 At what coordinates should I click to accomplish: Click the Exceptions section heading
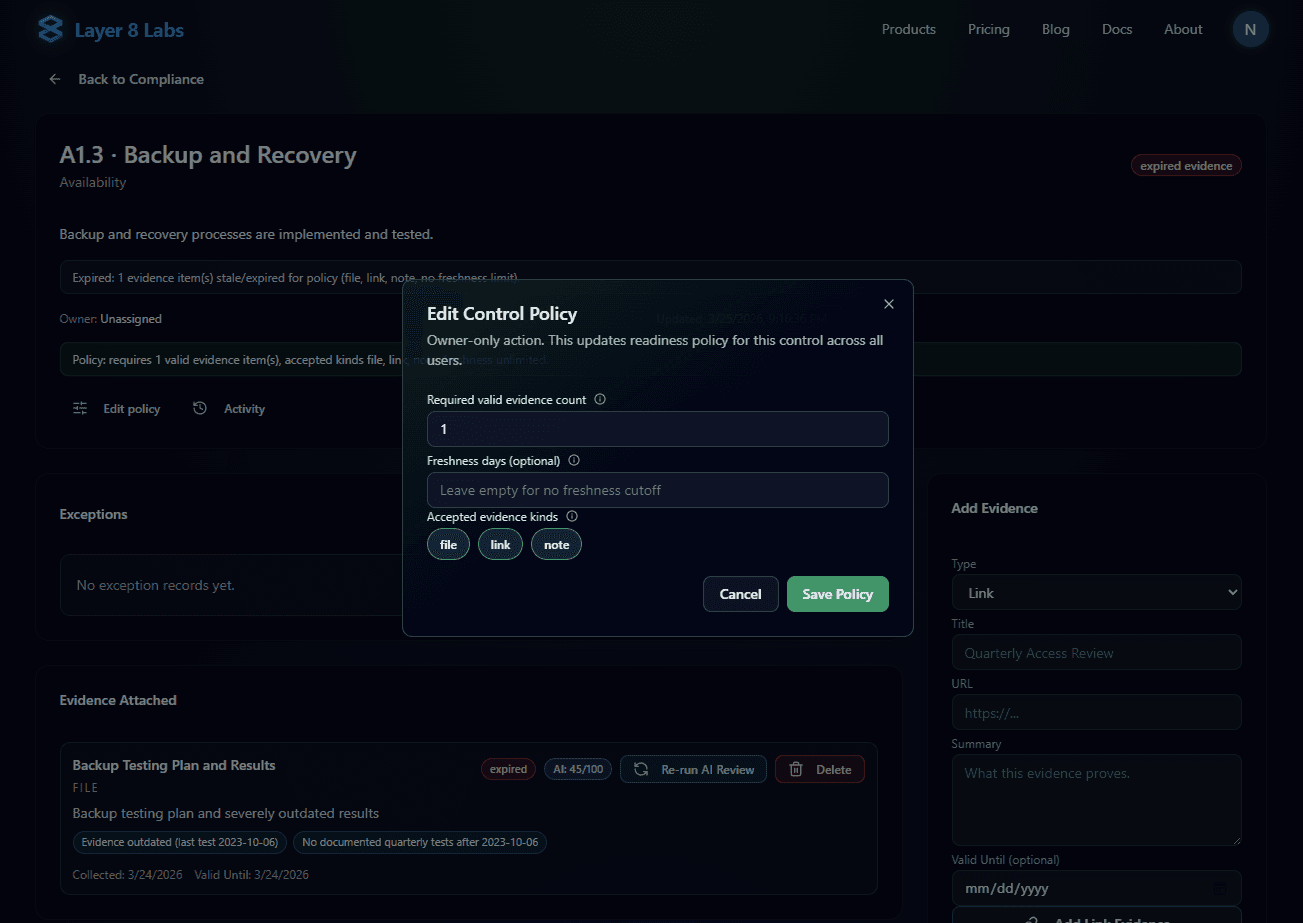pyautogui.click(x=94, y=514)
